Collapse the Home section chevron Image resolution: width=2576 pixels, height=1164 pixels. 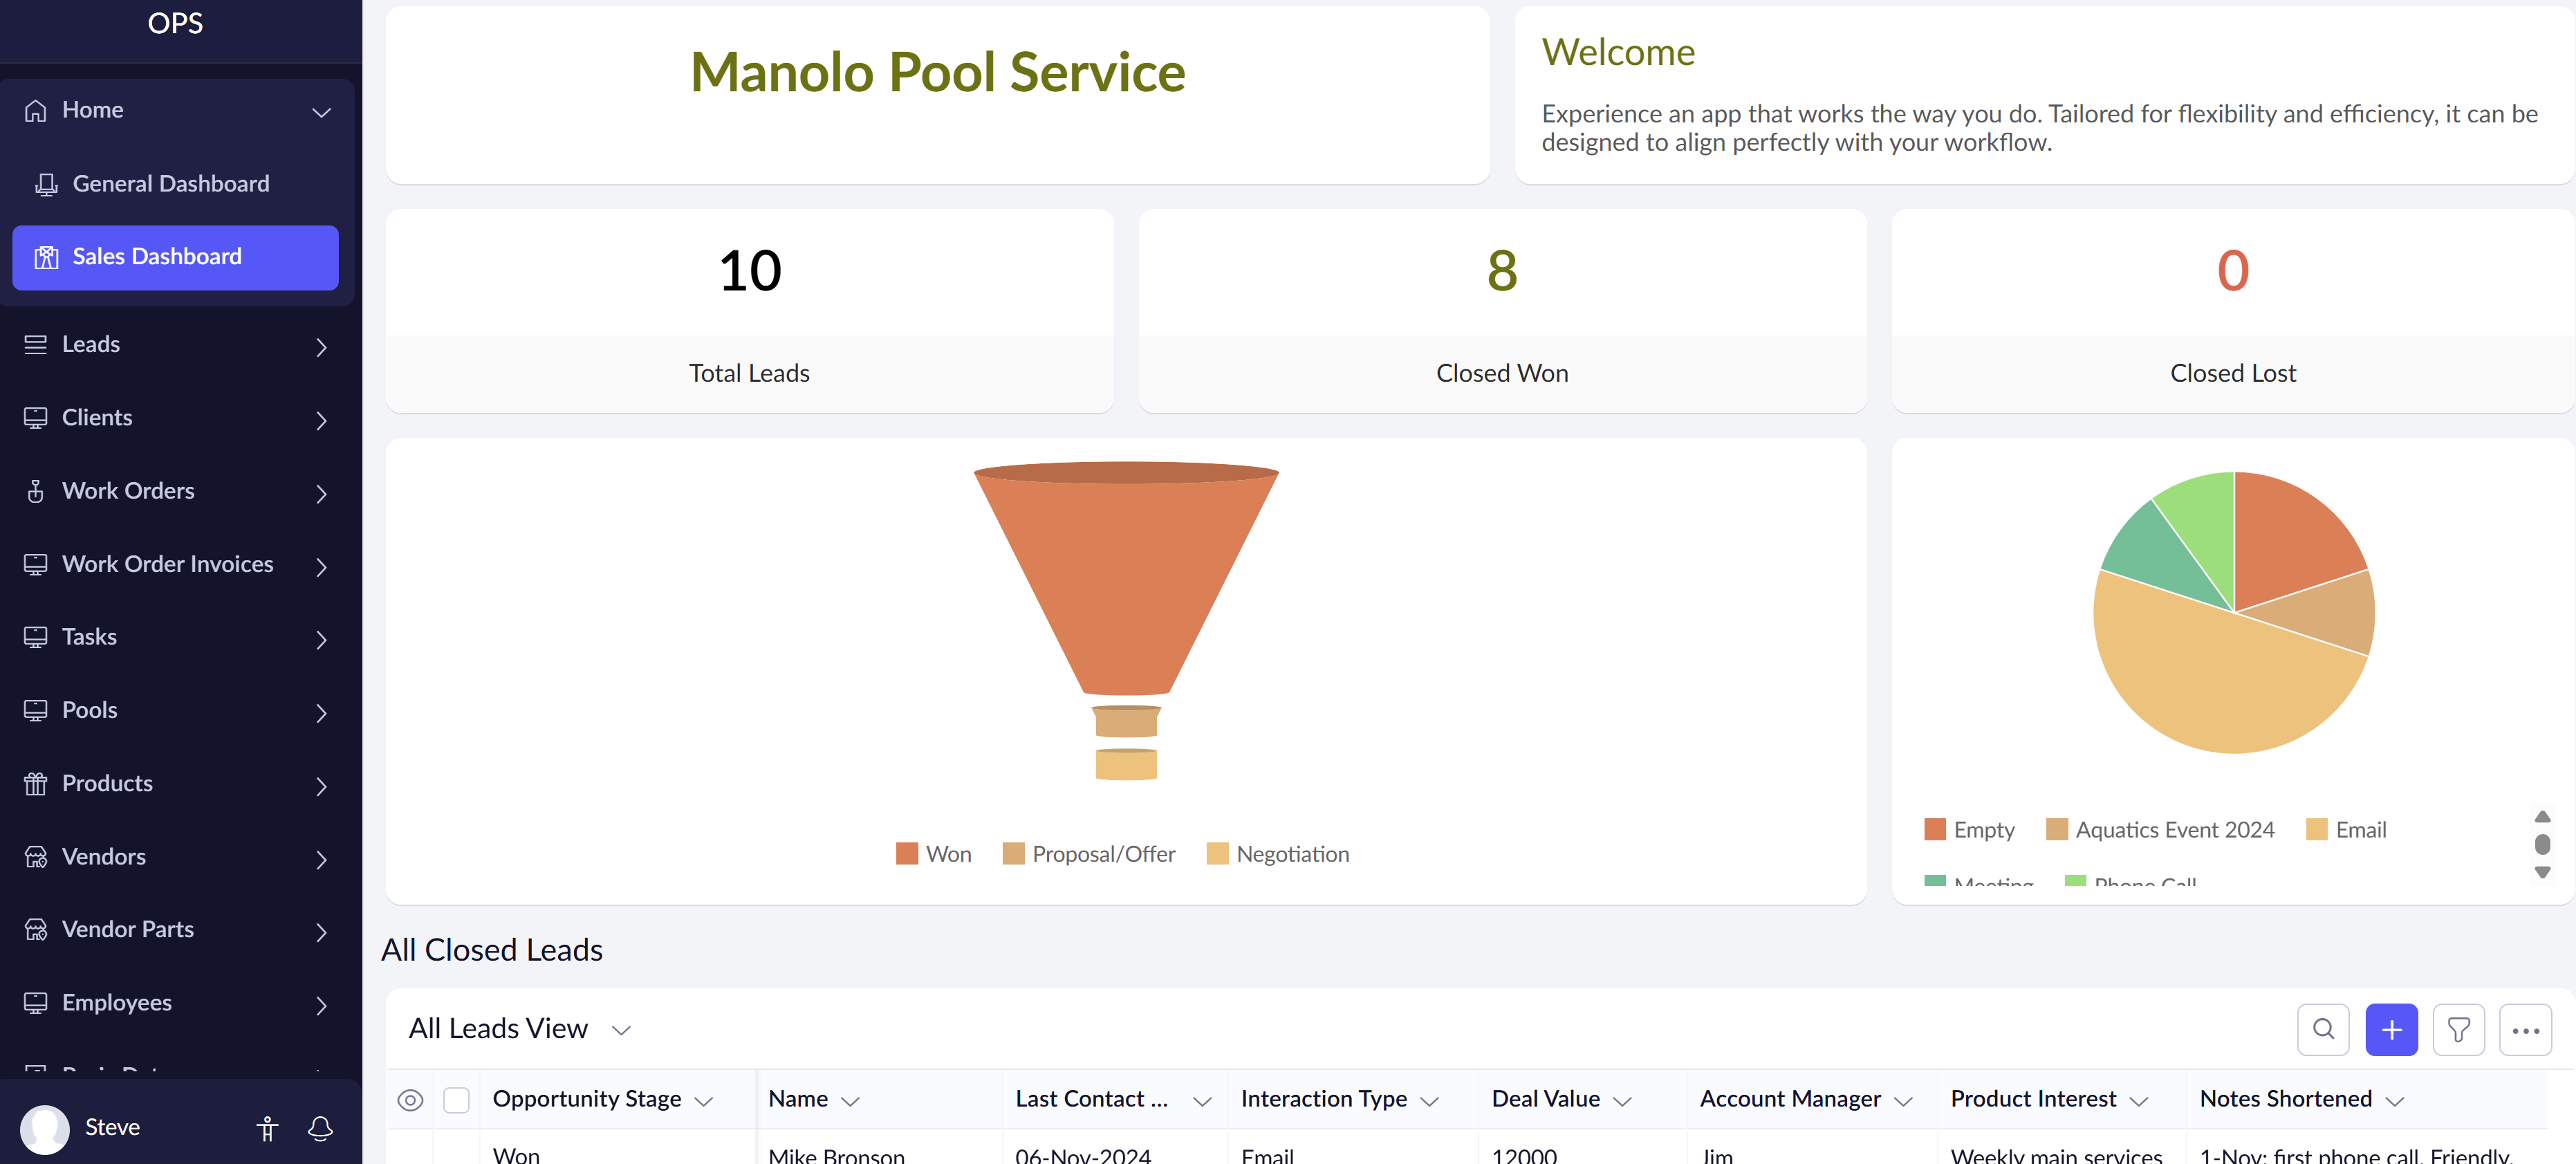coord(321,112)
